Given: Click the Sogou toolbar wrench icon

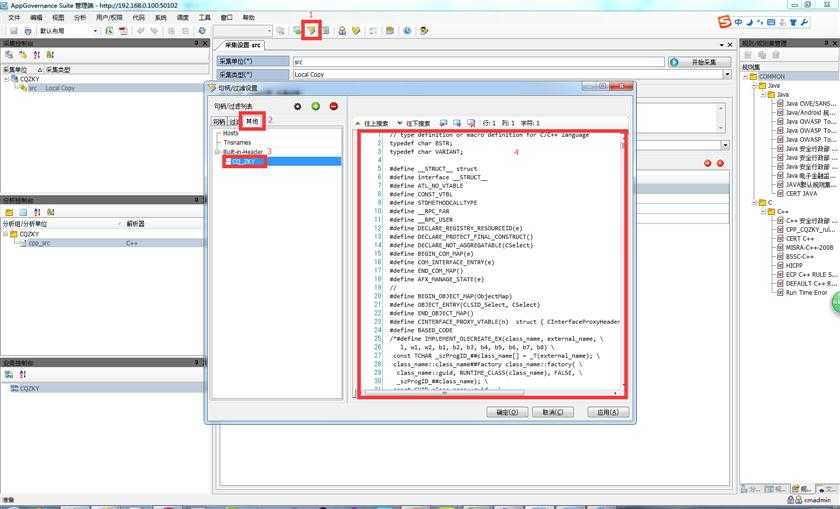Looking at the screenshot, I should pyautogui.click(x=804, y=22).
